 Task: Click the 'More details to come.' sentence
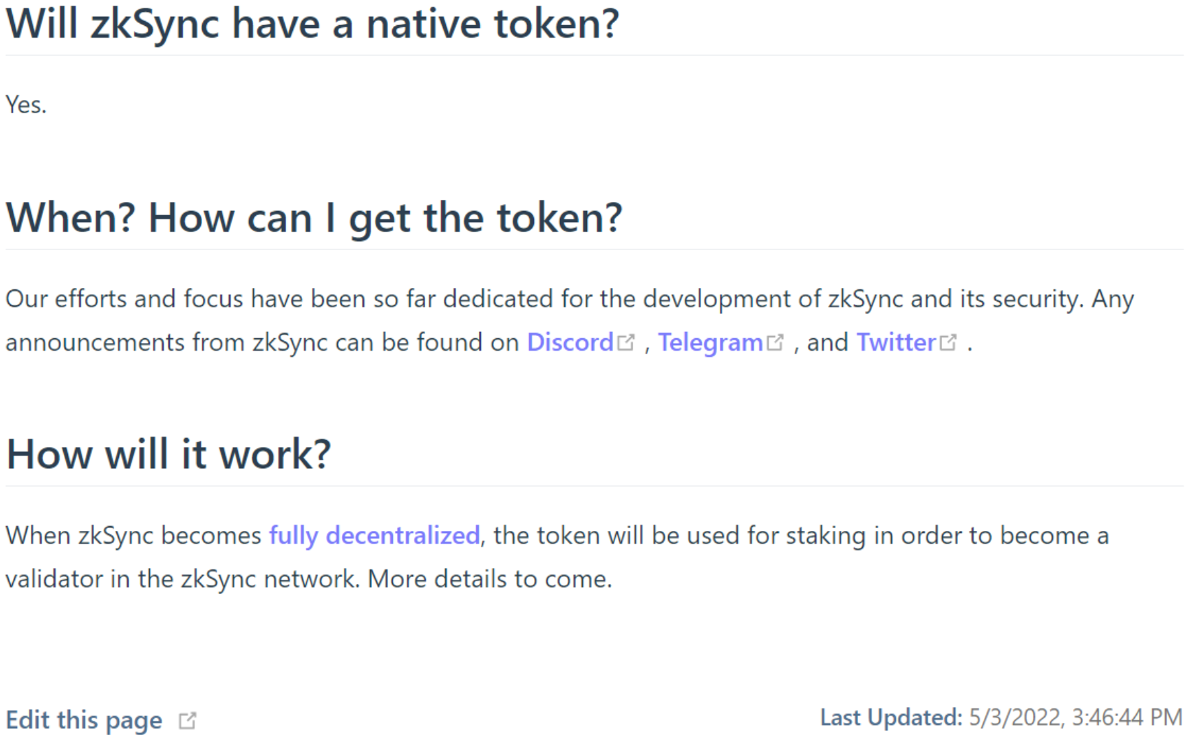coord(490,580)
